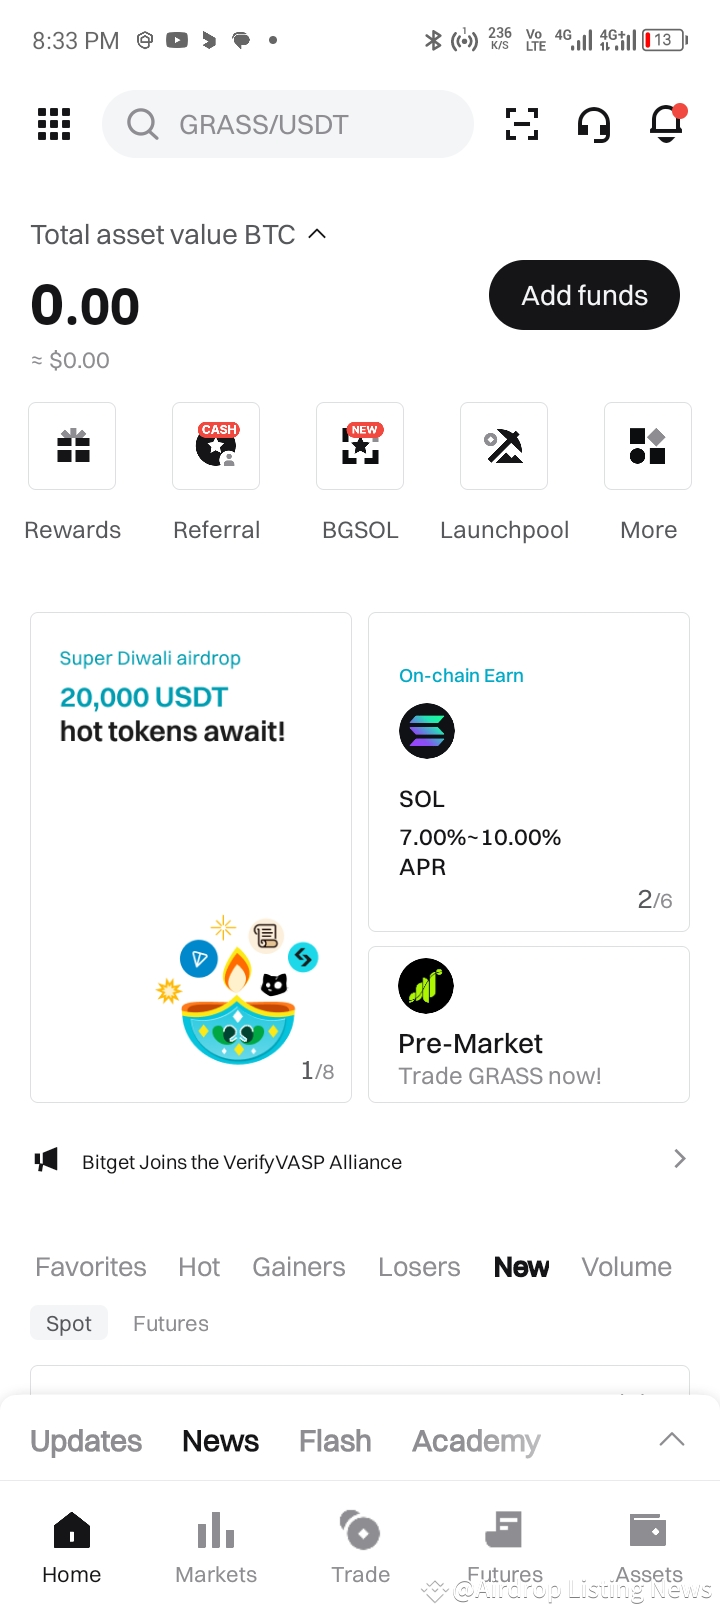Tap the GRASS/USDT search field

click(288, 124)
